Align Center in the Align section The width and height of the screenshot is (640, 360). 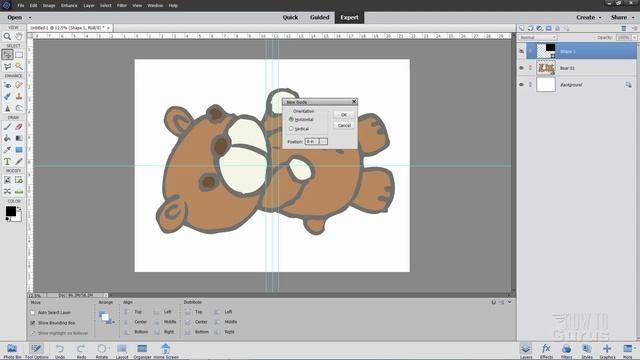136,322
